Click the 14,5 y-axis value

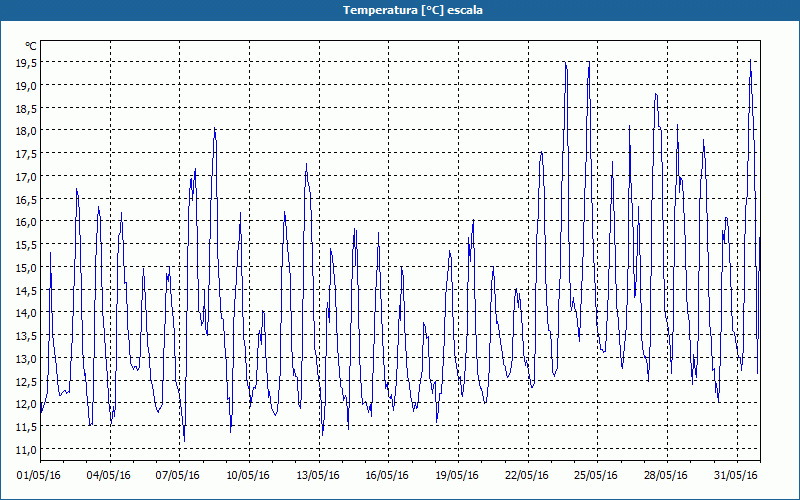(x=26, y=290)
